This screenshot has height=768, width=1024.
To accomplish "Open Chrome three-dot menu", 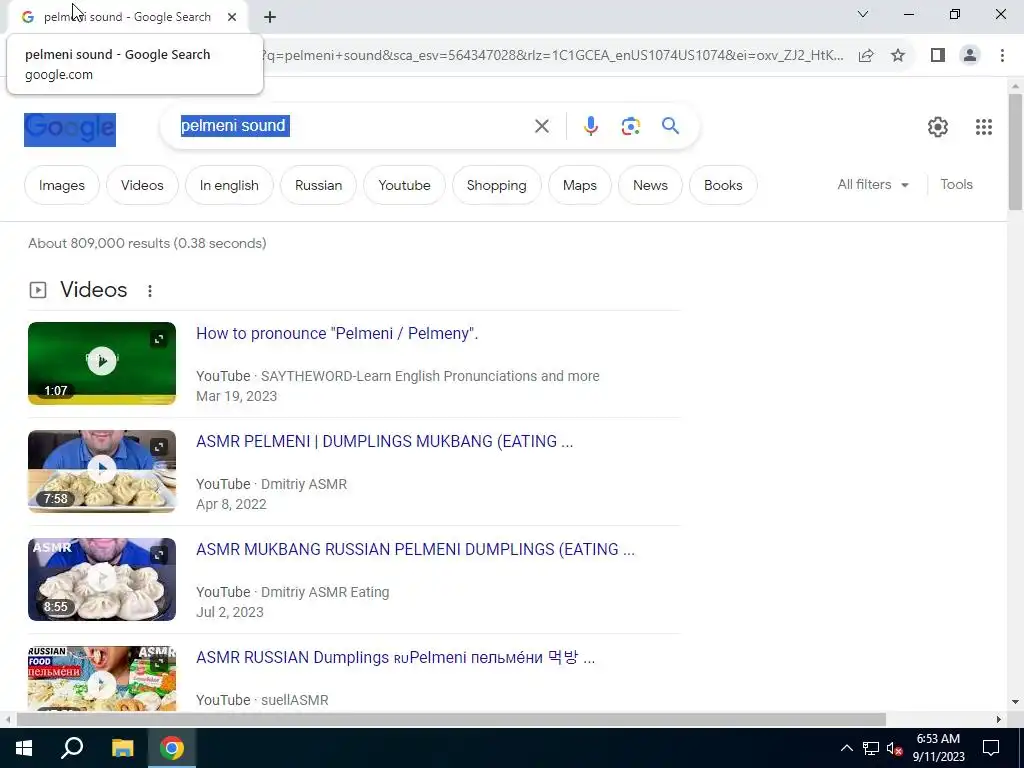I will (x=1002, y=56).
